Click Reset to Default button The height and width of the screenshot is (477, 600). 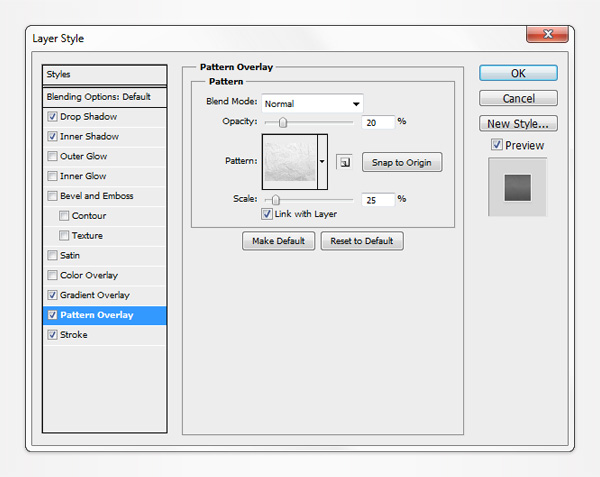[x=362, y=241]
